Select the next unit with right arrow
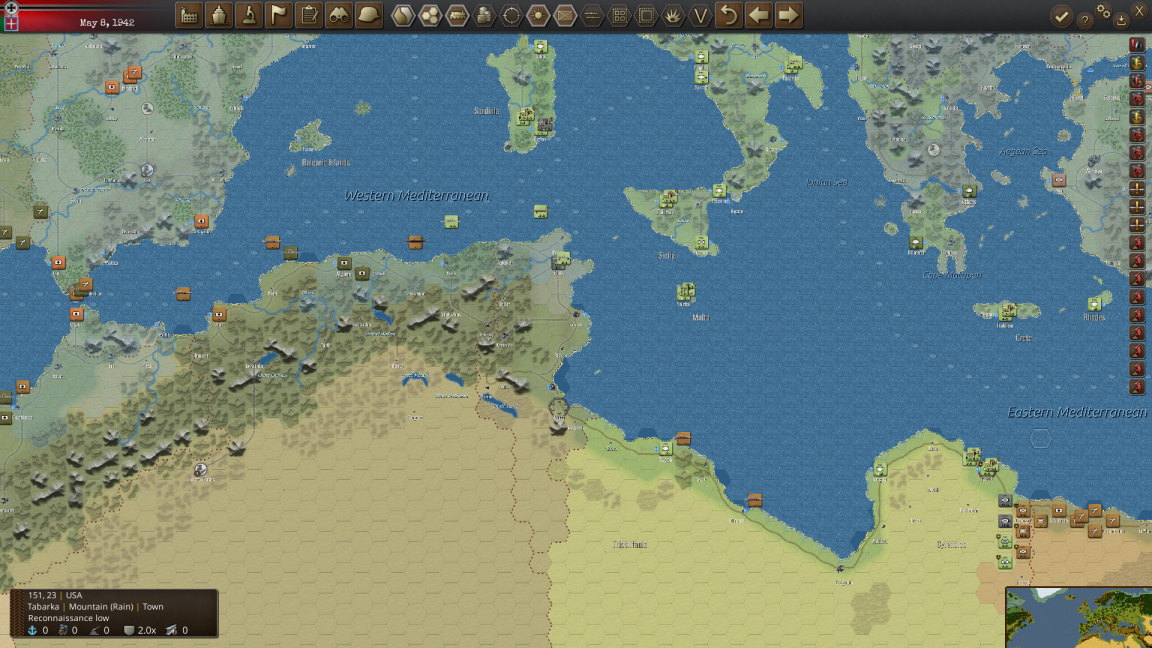 pos(788,15)
